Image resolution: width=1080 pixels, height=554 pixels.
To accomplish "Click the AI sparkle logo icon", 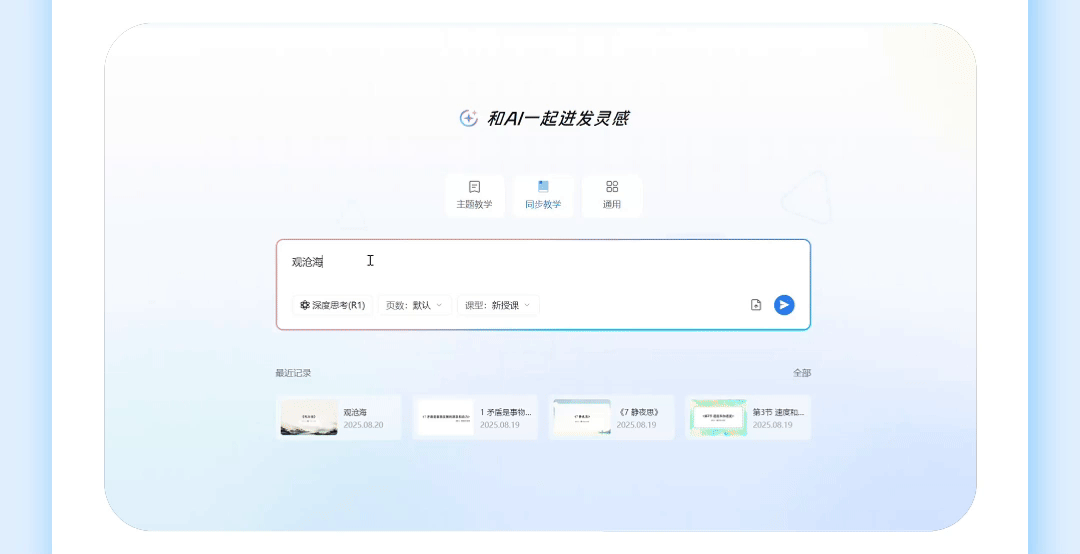I will click(x=468, y=118).
